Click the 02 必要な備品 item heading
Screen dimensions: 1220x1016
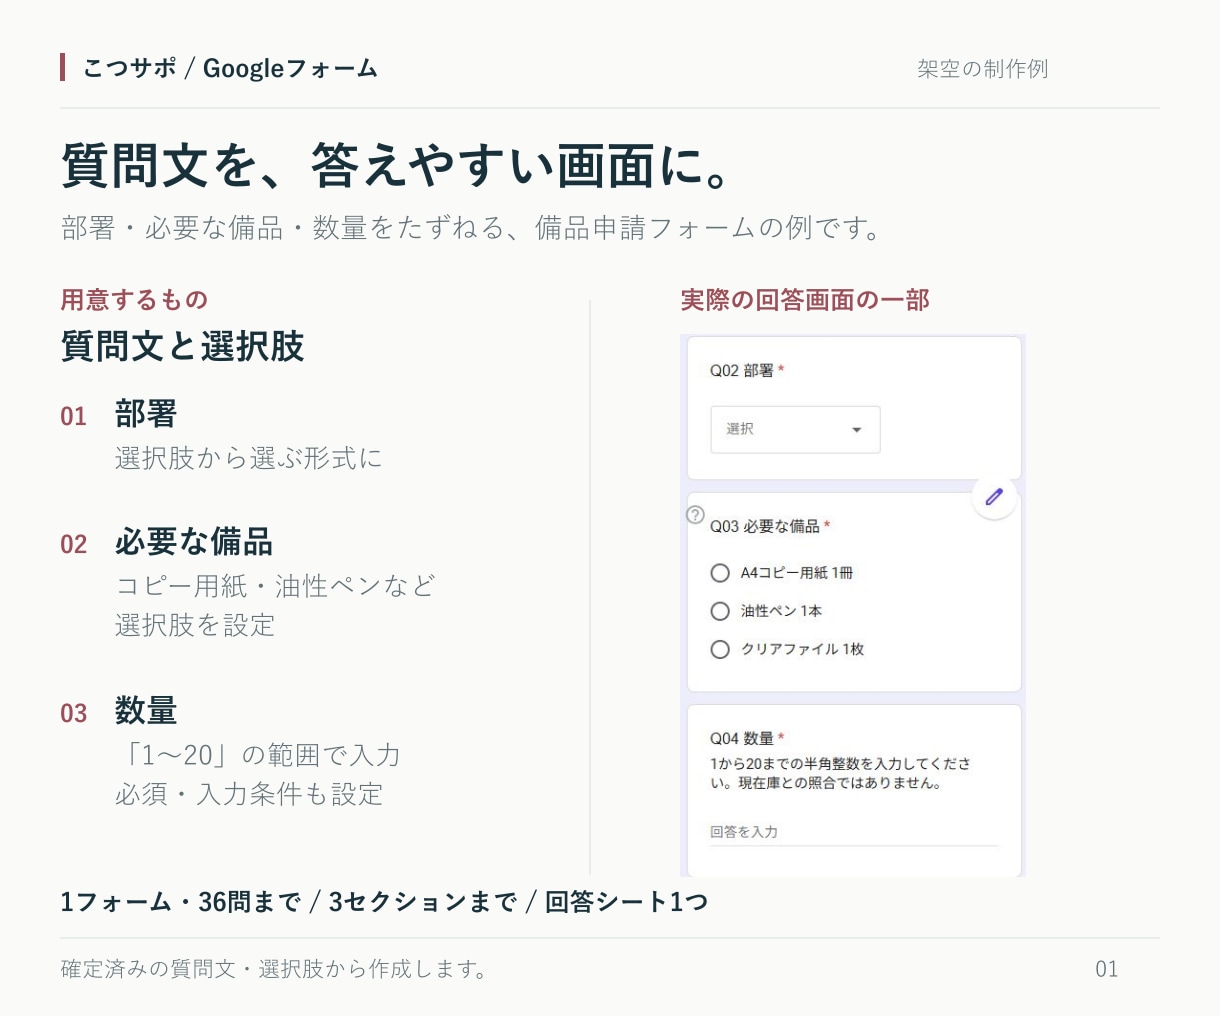[x=166, y=542]
